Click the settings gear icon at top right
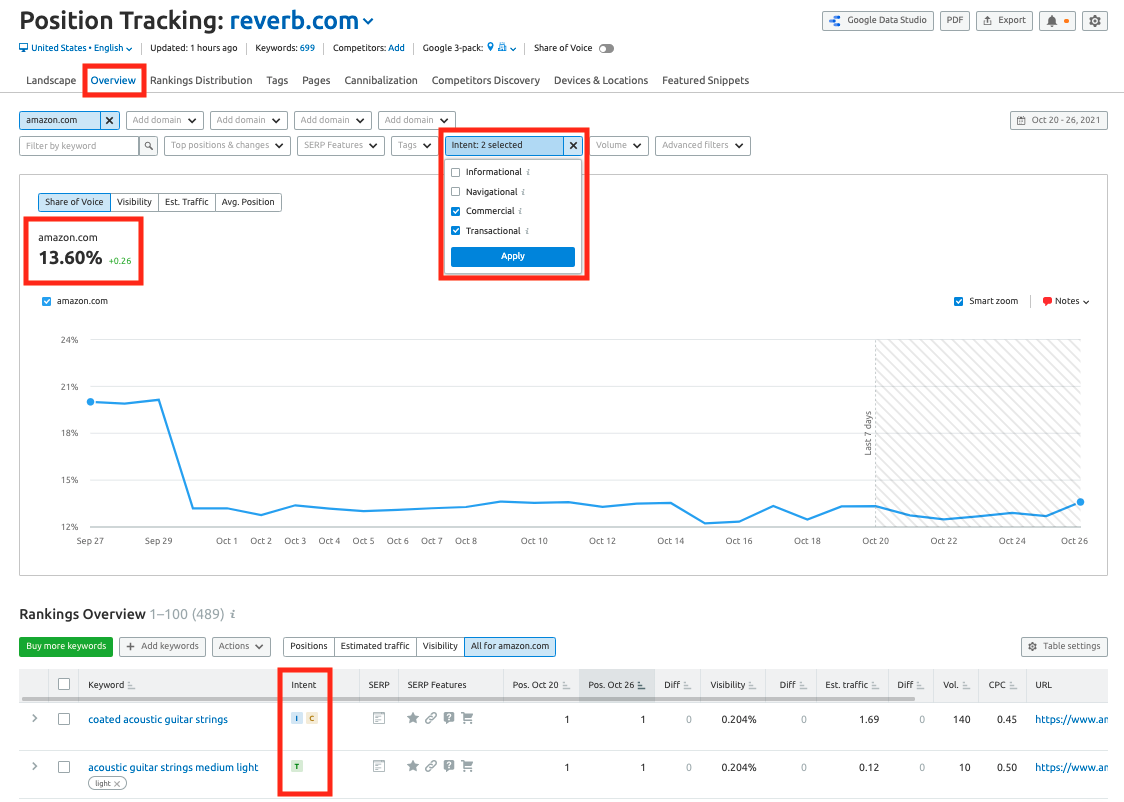 [x=1095, y=21]
